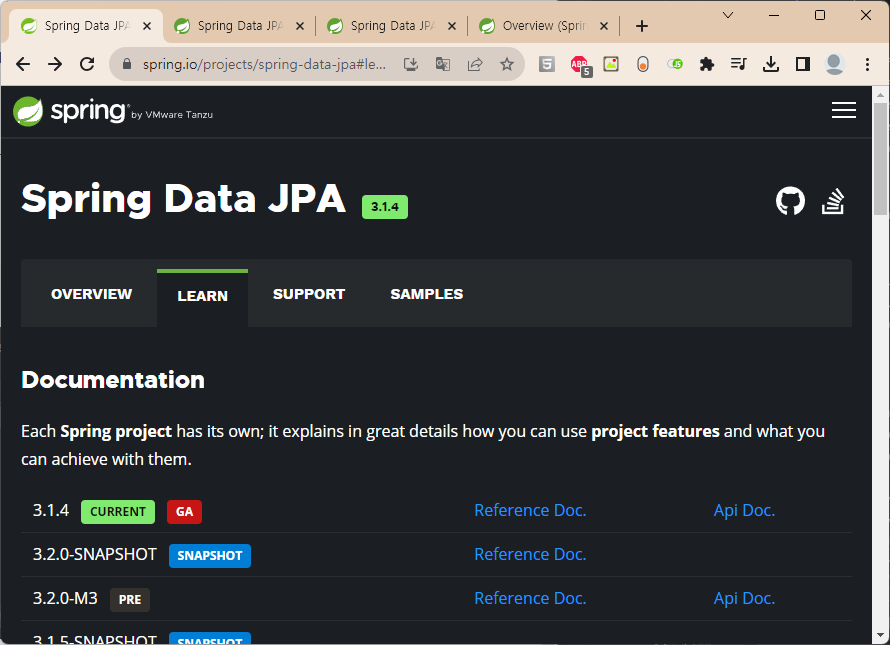Viewport: 890px width, 645px height.
Task: Translate this page icon
Action: tap(443, 64)
